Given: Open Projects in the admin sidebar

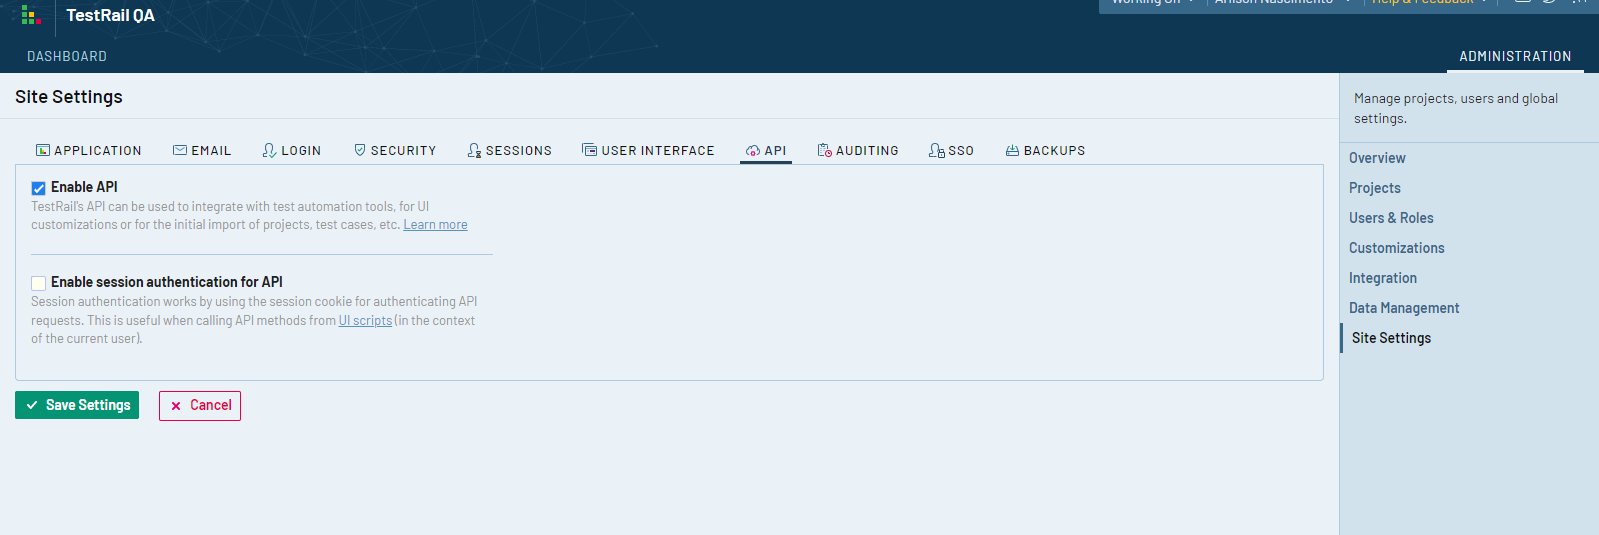Looking at the screenshot, I should (x=1375, y=188).
